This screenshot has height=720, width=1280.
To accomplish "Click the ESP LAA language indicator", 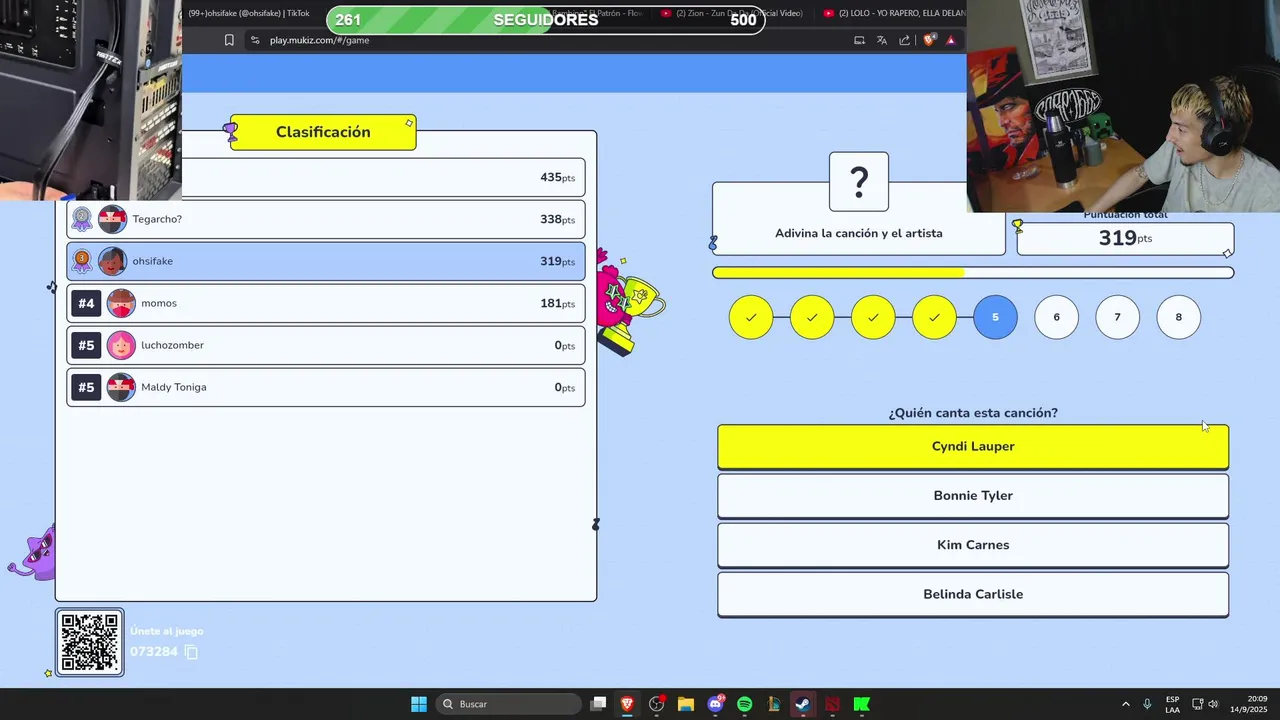I will pyautogui.click(x=1172, y=704).
